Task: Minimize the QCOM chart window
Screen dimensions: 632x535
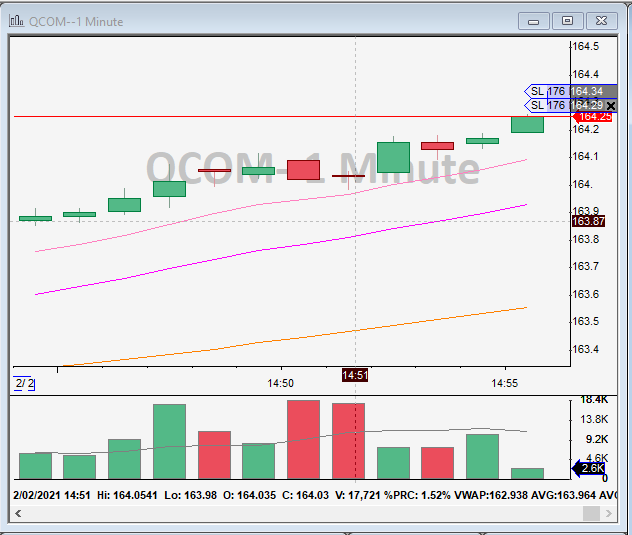Action: point(536,20)
